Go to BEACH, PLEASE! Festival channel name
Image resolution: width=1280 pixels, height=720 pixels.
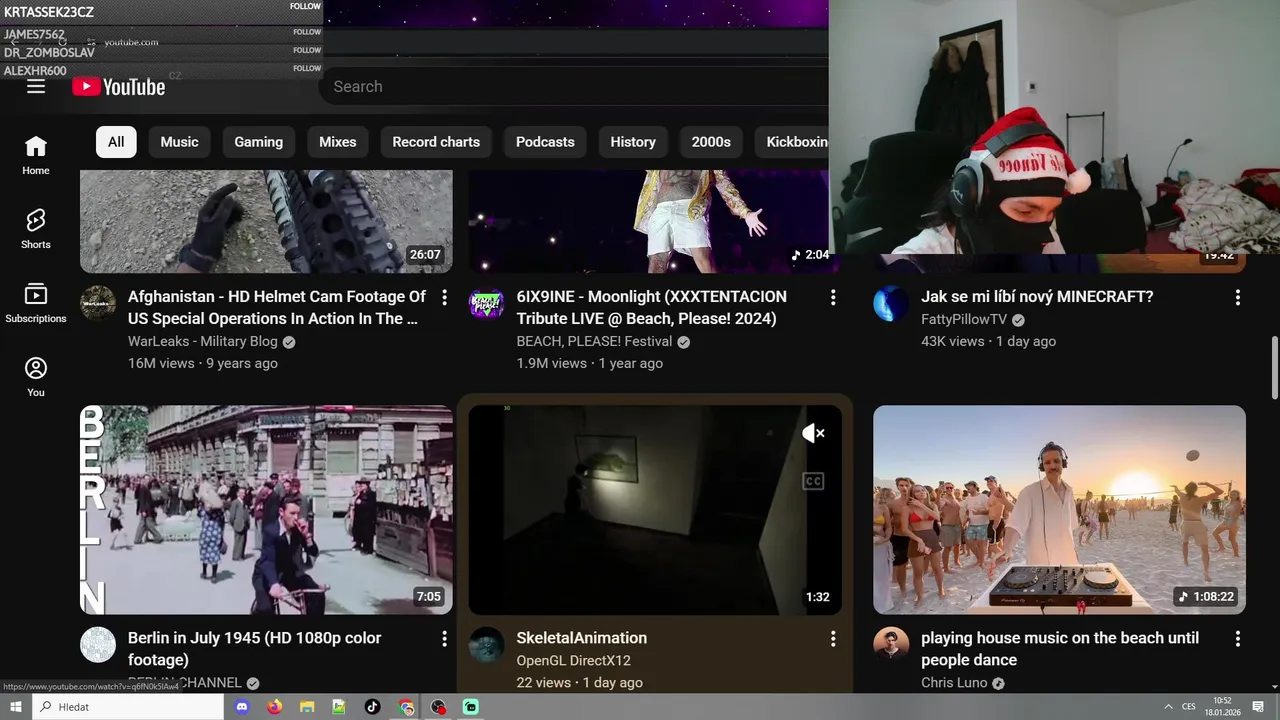(594, 341)
